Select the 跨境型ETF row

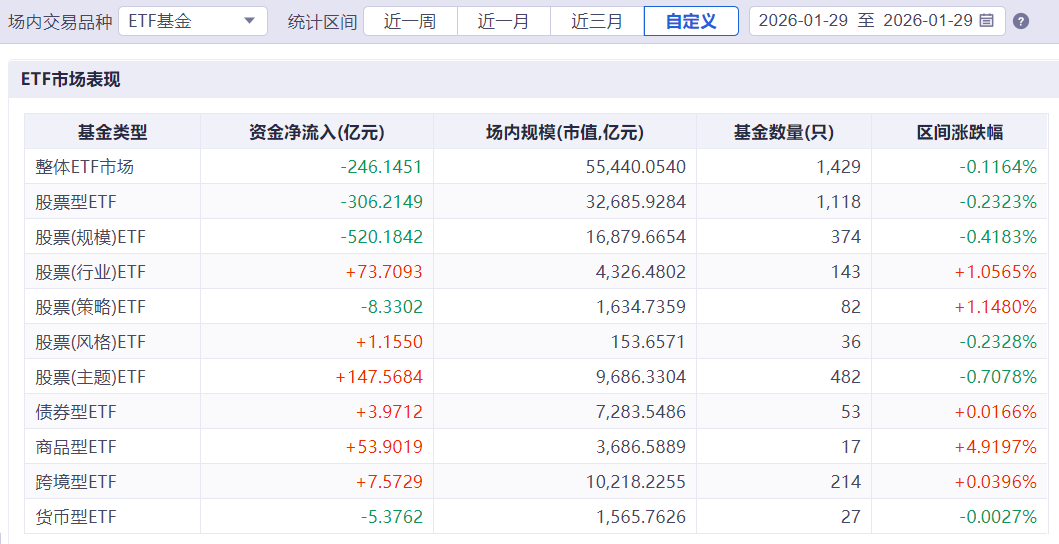pos(536,482)
